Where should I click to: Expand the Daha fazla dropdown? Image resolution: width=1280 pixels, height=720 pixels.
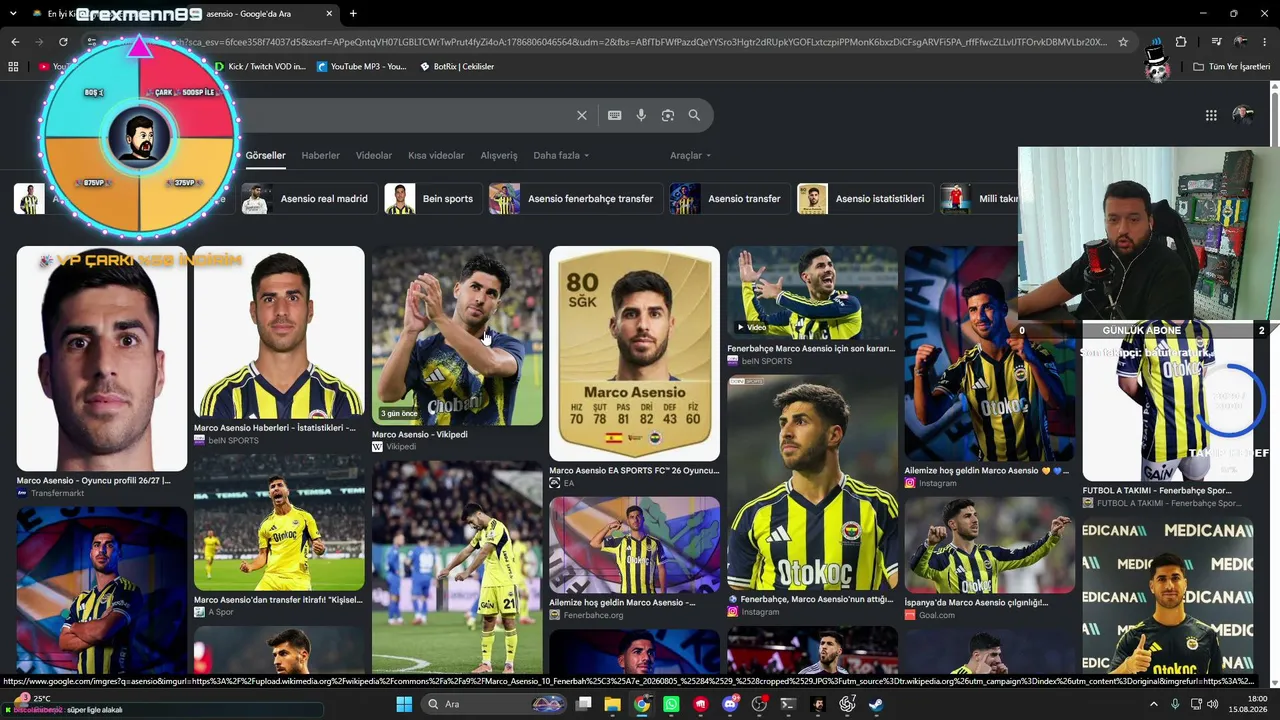[x=561, y=156]
